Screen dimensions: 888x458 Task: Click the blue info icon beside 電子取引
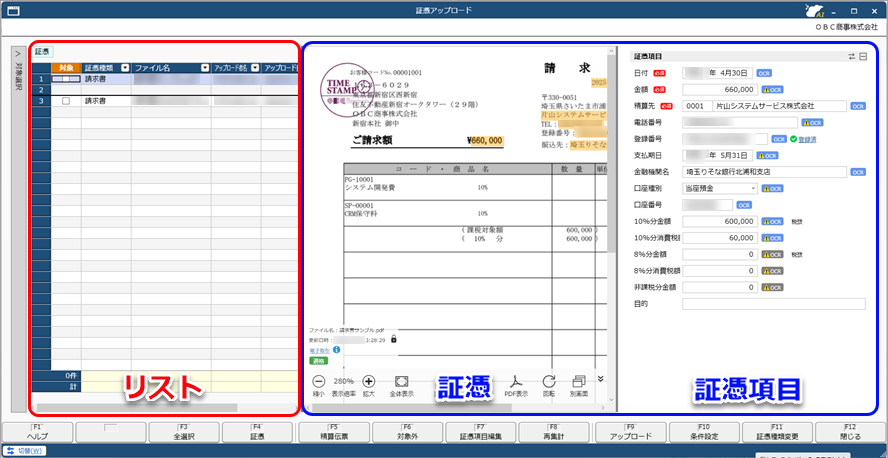point(336,350)
